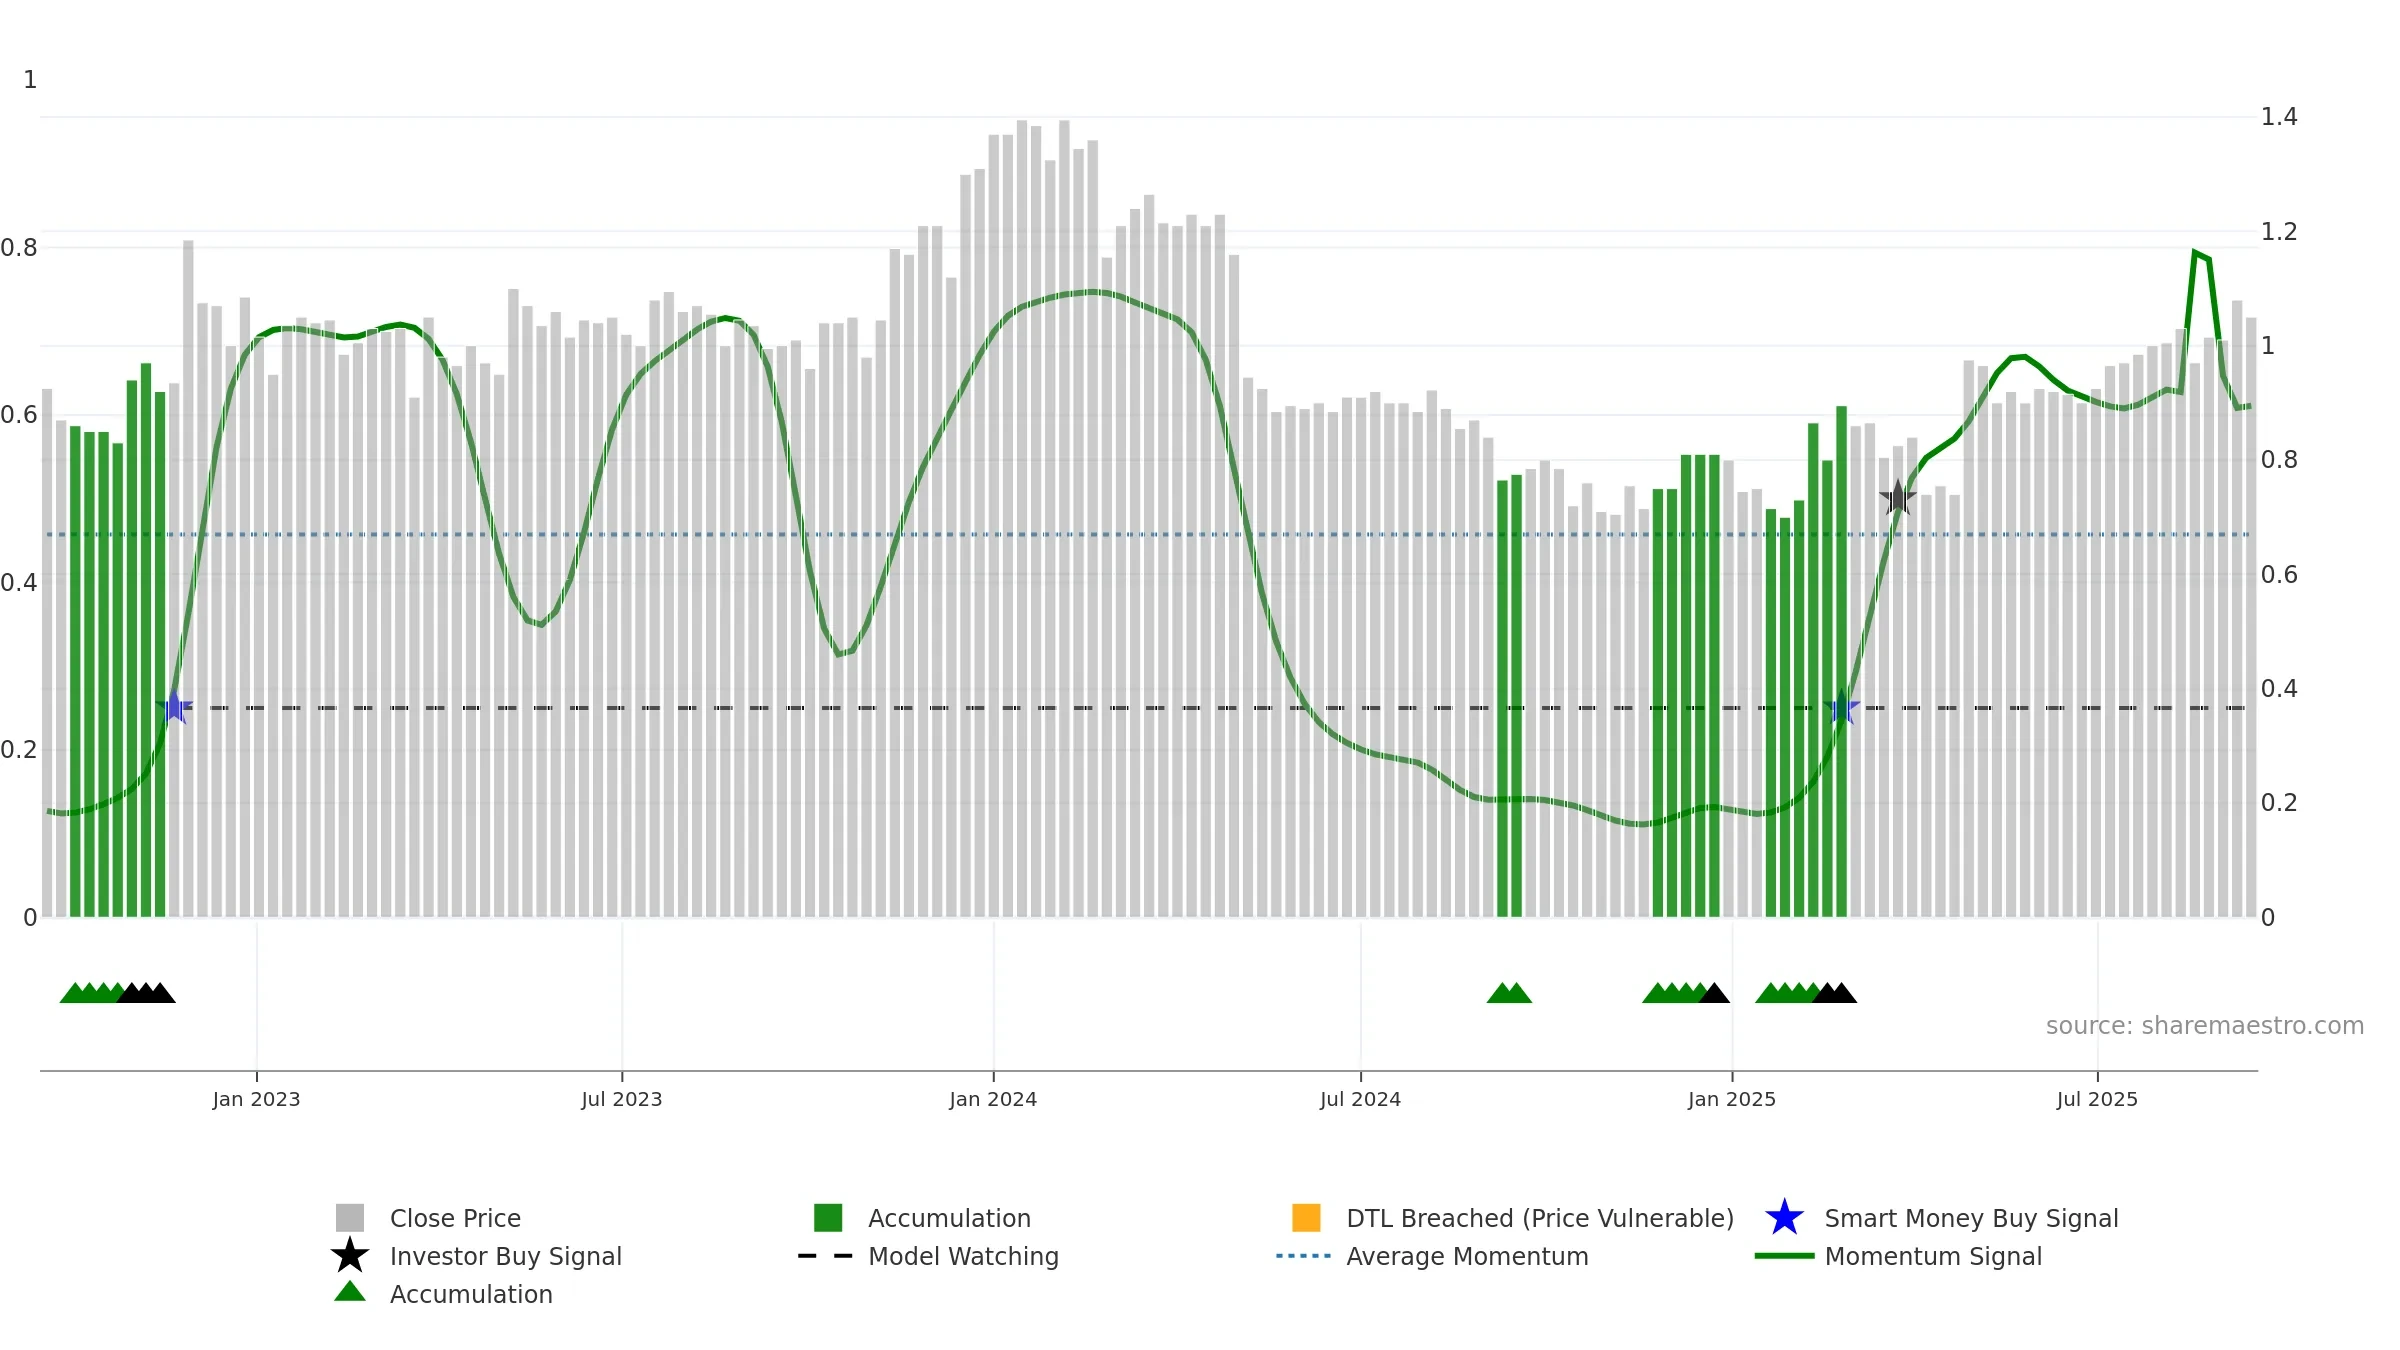The width and height of the screenshot is (2400, 1350).
Task: Click the Jan 2024 axis label
Action: tap(993, 1100)
